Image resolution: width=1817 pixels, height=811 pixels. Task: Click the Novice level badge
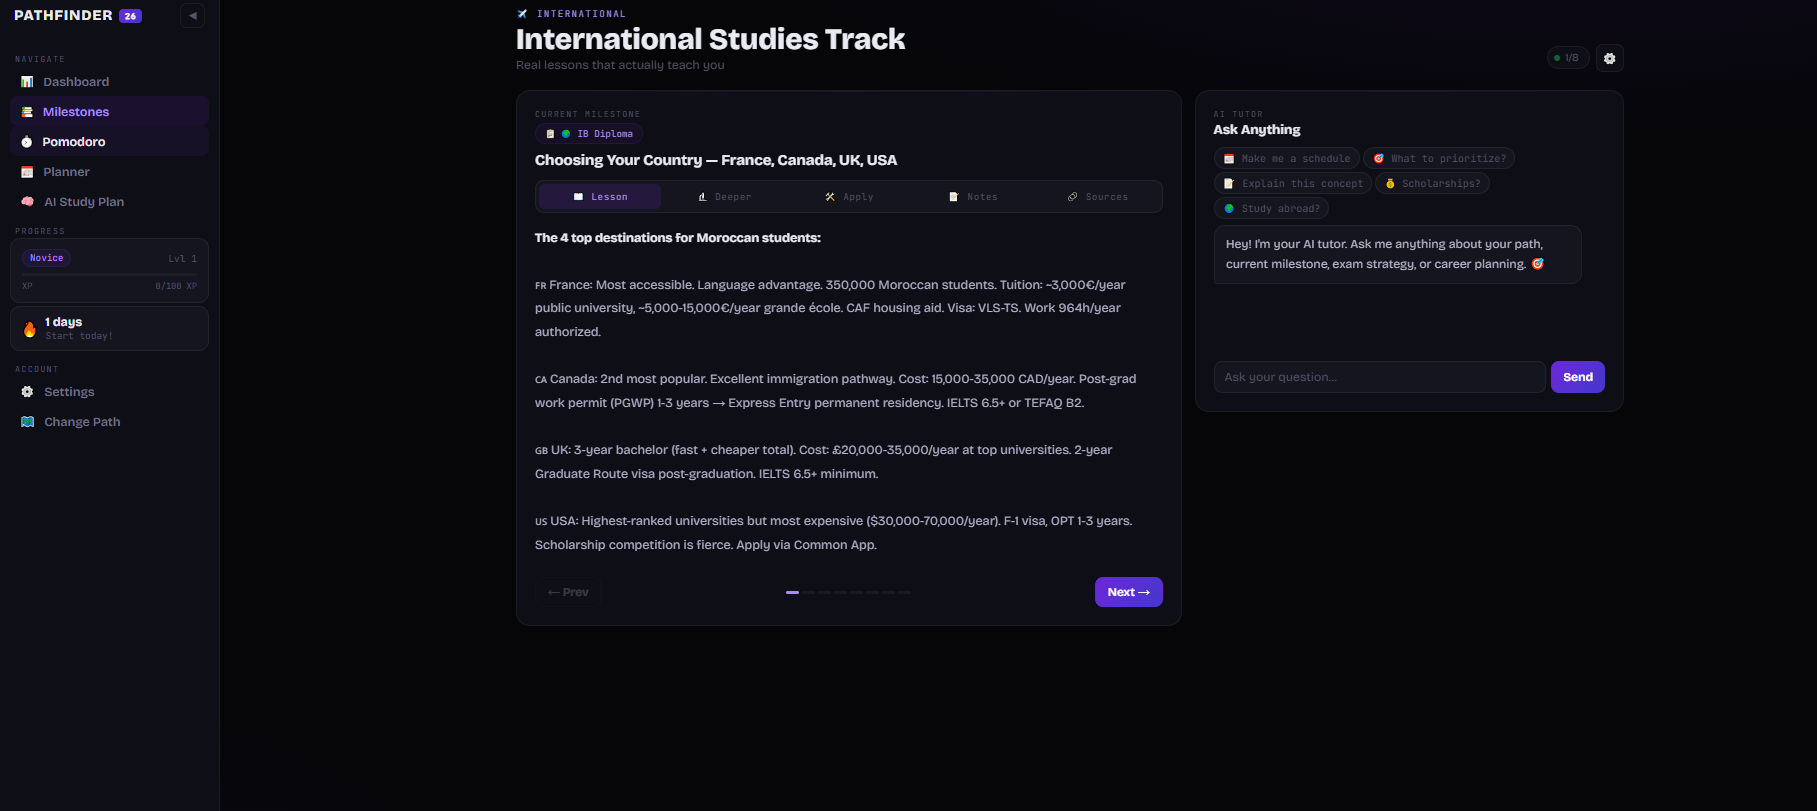tap(46, 258)
